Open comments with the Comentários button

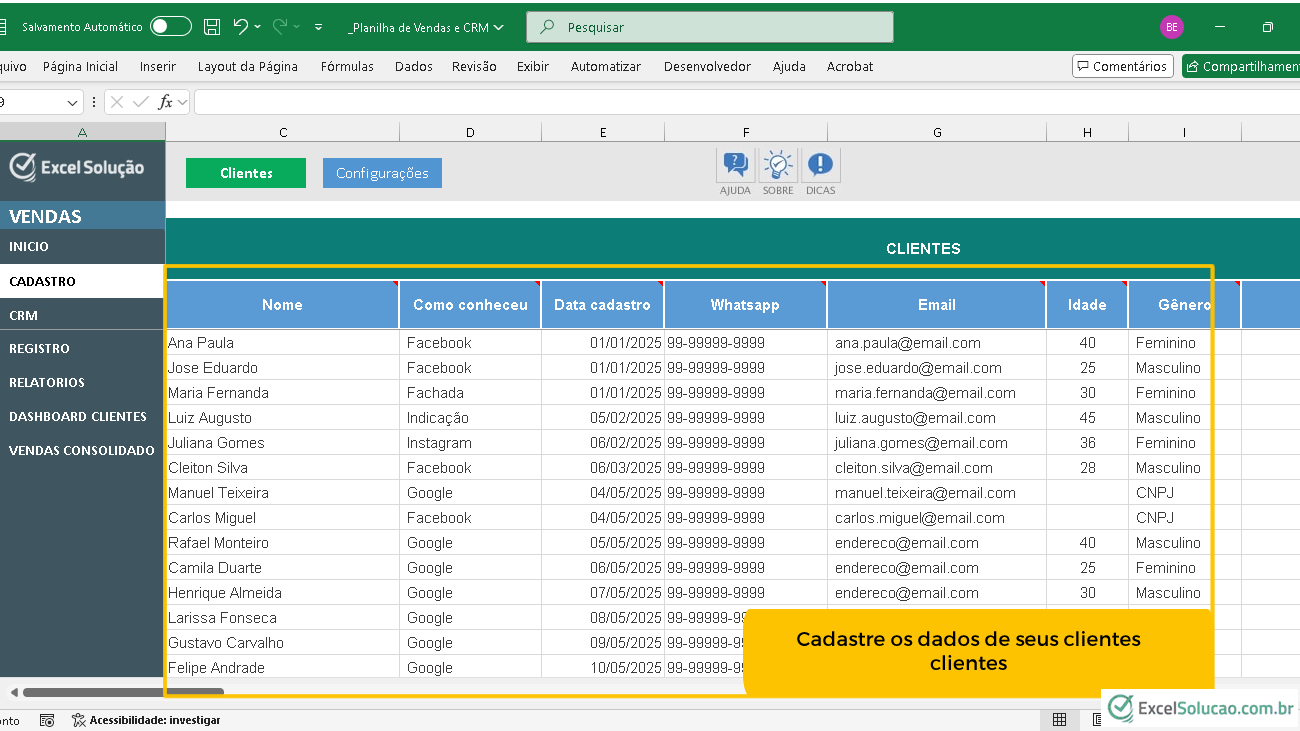tap(1121, 66)
